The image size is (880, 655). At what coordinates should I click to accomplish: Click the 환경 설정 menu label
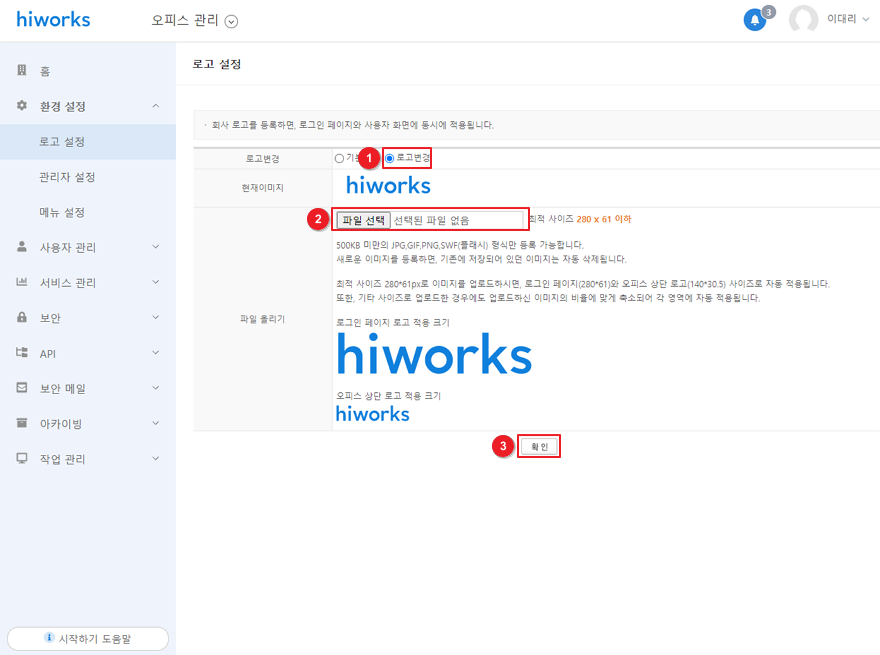pyautogui.click(x=62, y=107)
